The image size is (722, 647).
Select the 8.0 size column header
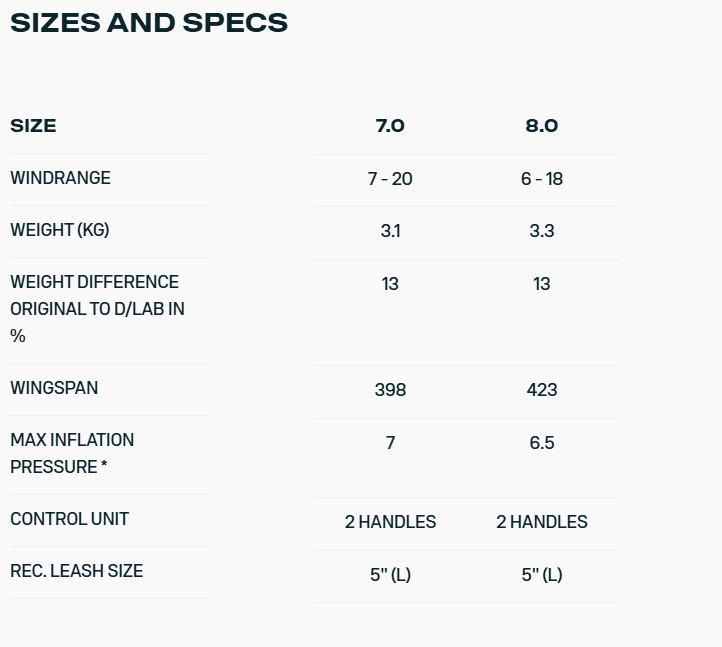point(541,126)
